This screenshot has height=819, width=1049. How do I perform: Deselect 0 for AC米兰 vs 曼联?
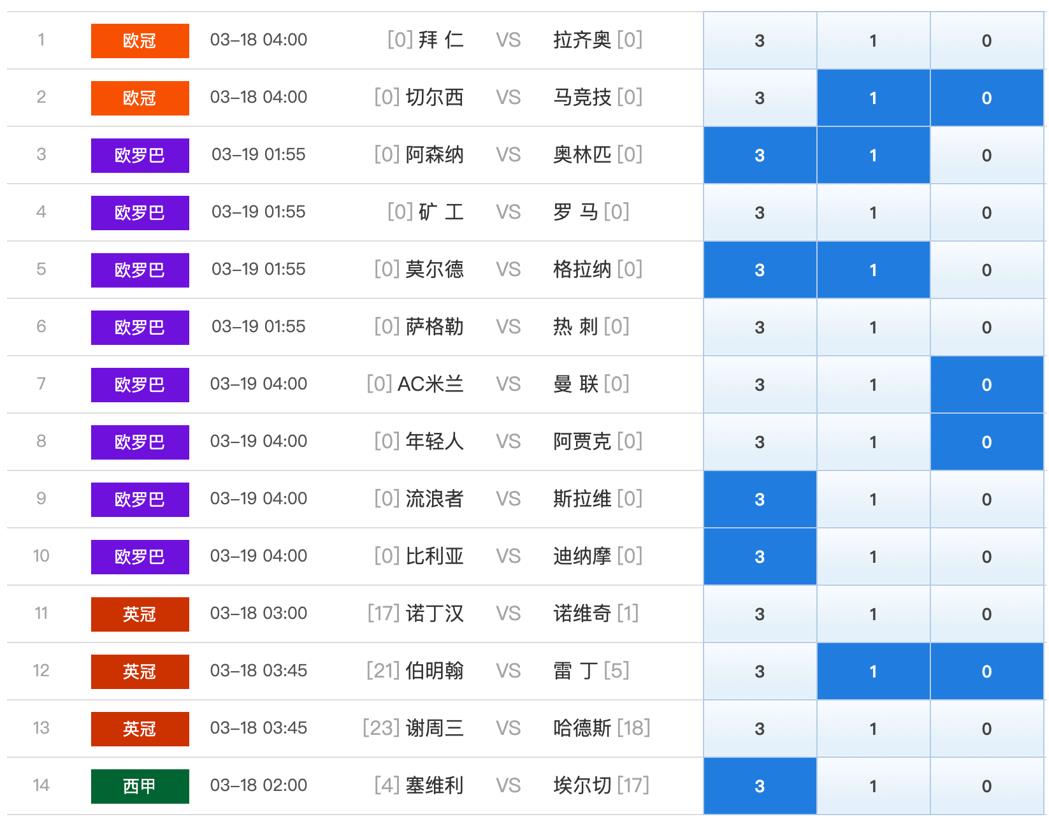pos(987,385)
